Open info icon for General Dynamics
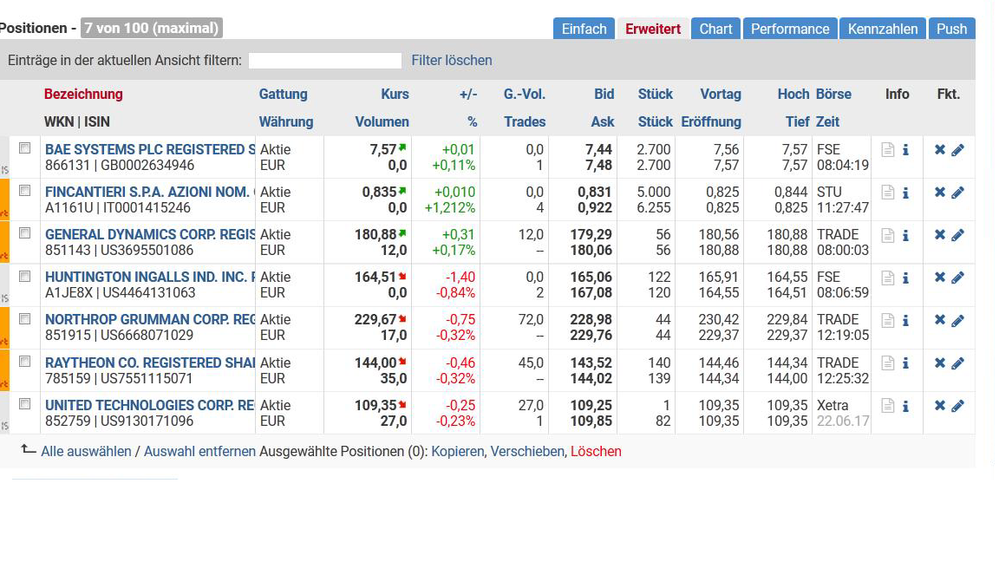 [x=906, y=236]
